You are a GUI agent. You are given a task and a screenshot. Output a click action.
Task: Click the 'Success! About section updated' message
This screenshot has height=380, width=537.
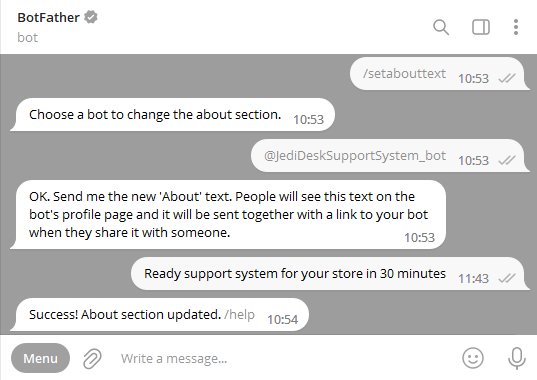[x=160, y=314]
